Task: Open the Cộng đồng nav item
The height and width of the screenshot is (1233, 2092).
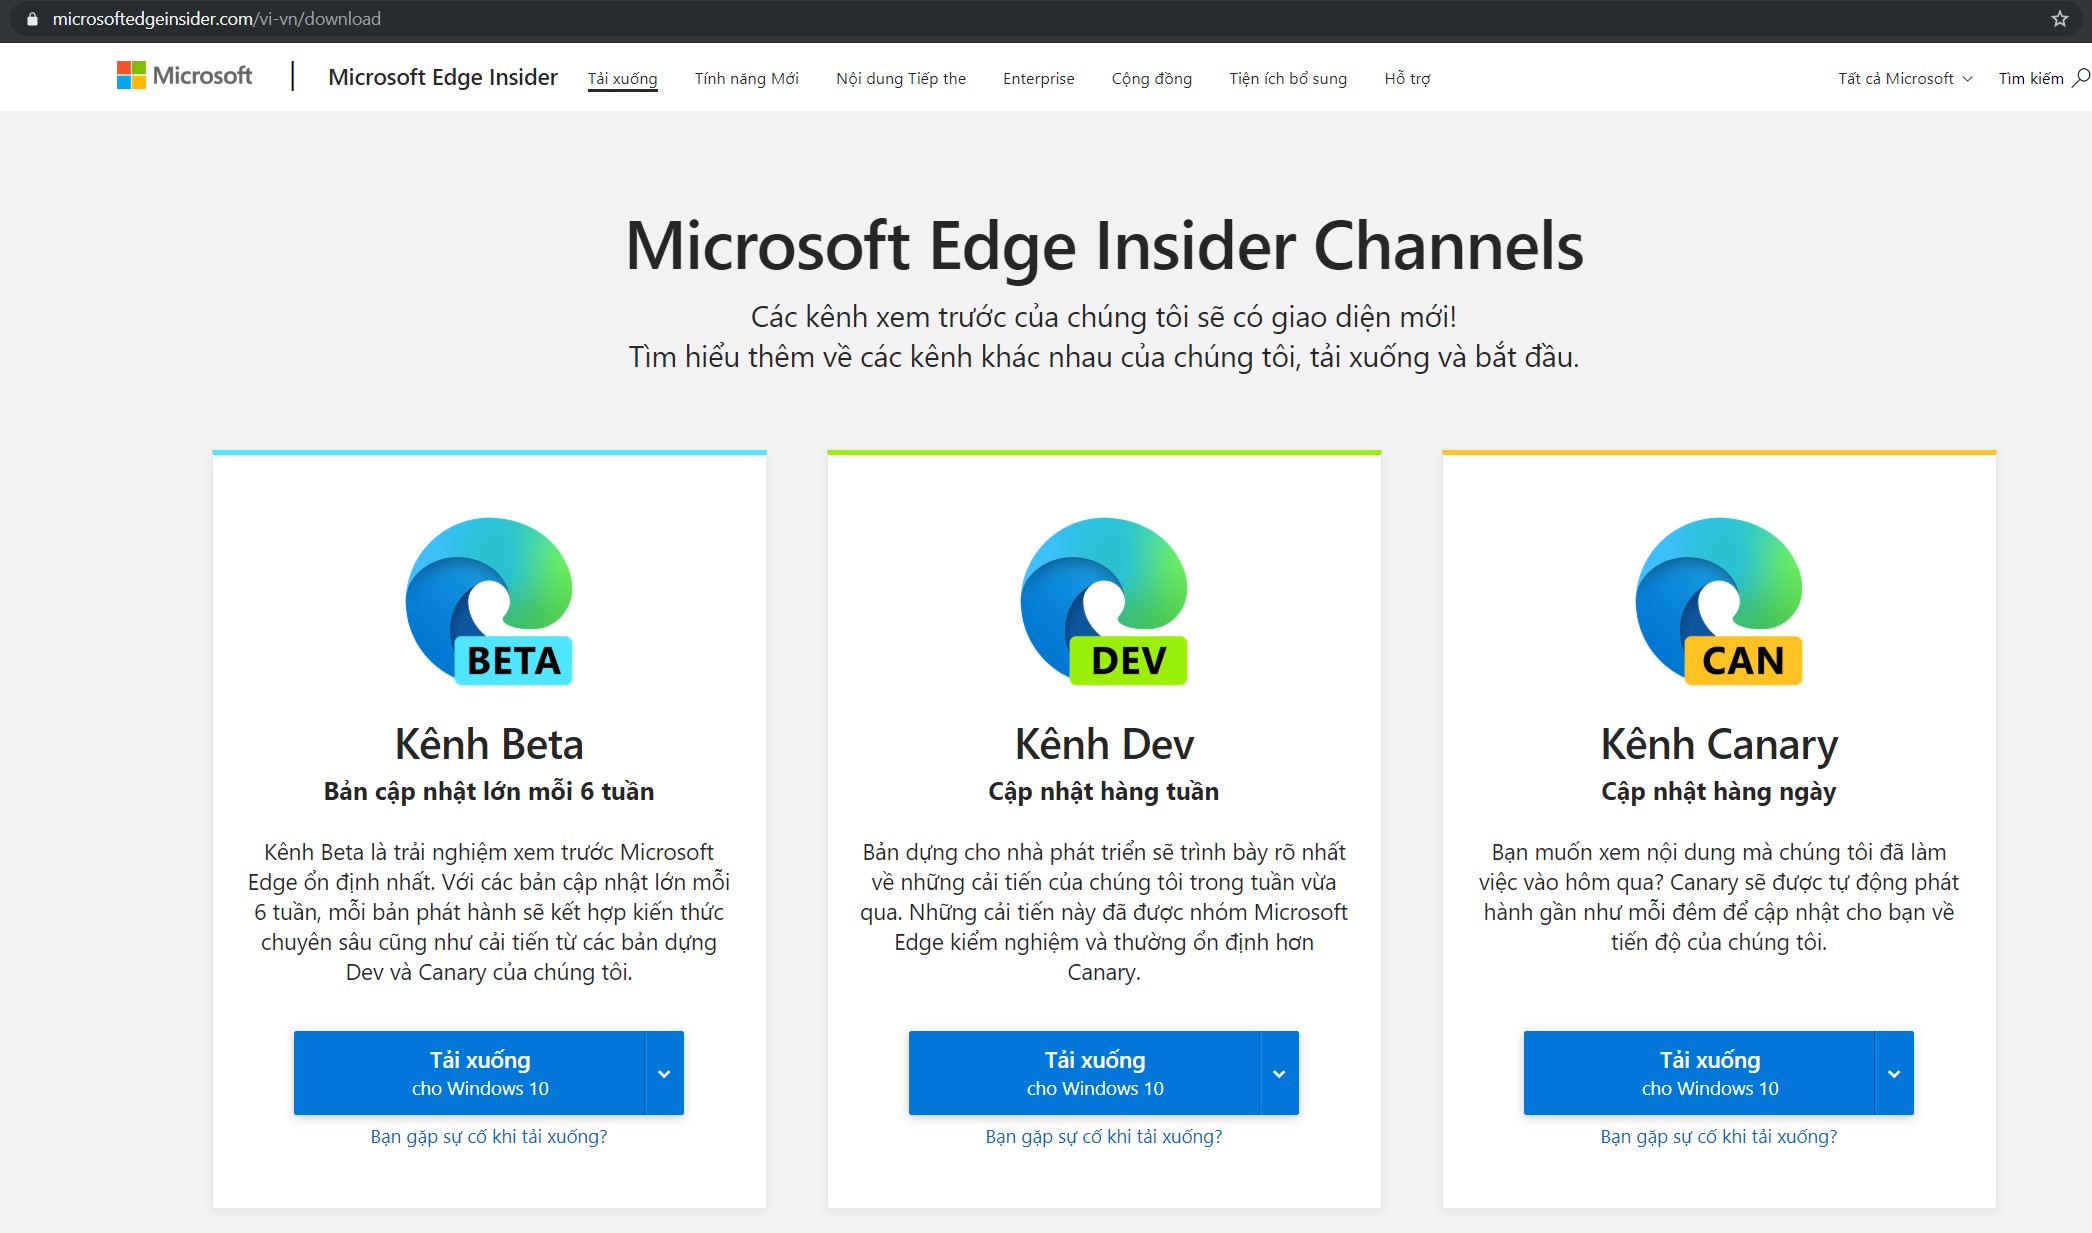Action: click(x=1152, y=78)
